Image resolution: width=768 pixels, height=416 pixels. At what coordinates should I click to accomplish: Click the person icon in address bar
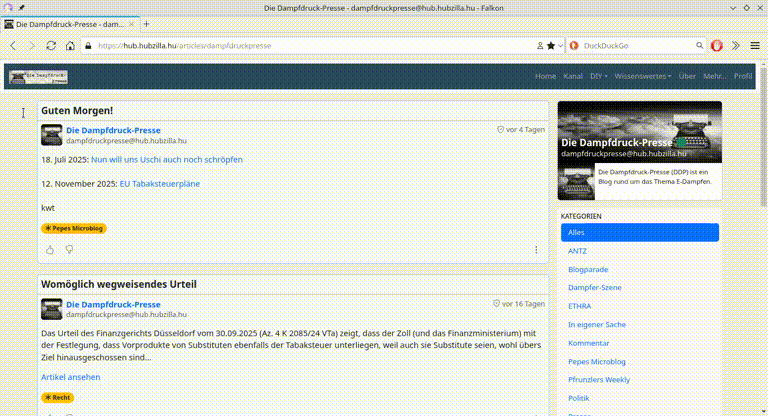[540, 46]
